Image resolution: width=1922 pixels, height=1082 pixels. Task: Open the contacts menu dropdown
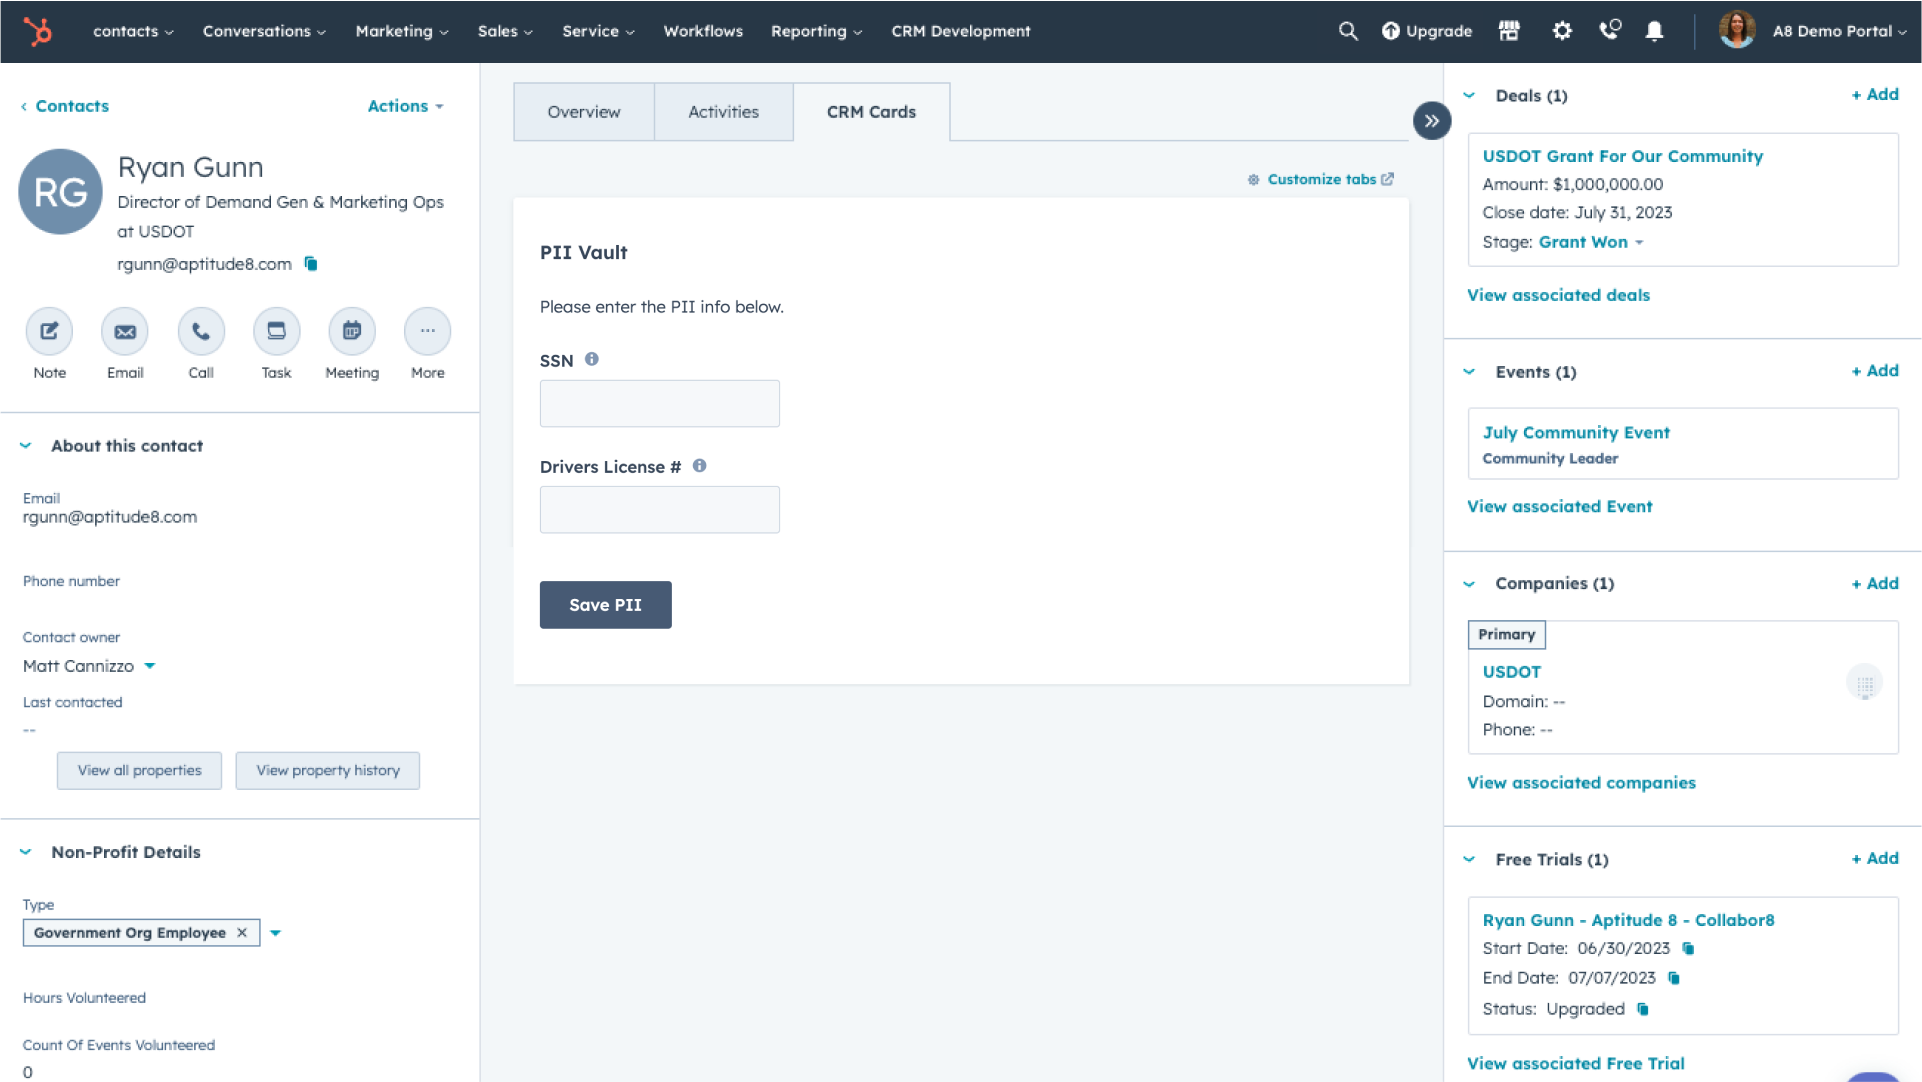(x=133, y=31)
